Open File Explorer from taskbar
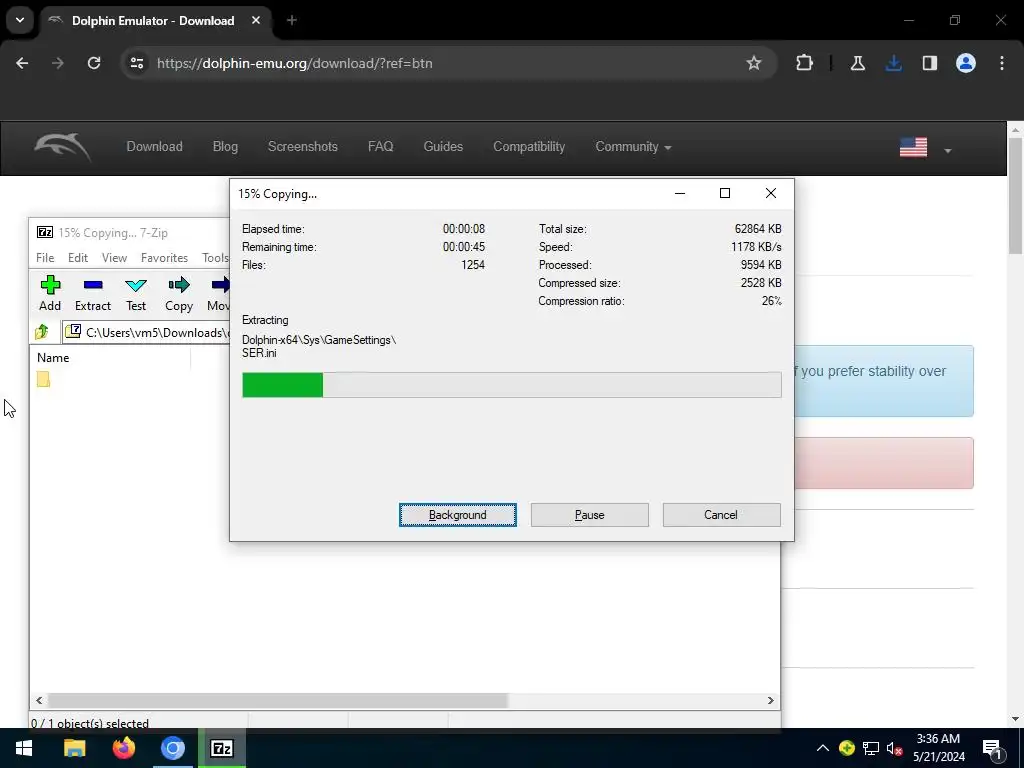1024x768 pixels. coord(74,748)
